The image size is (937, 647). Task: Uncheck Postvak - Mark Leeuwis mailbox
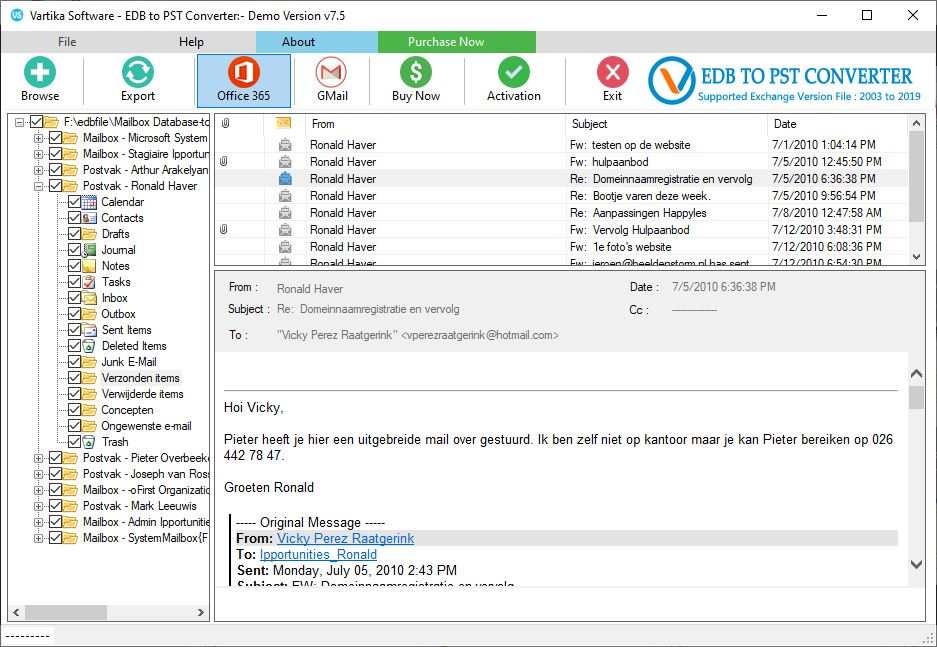[55, 505]
